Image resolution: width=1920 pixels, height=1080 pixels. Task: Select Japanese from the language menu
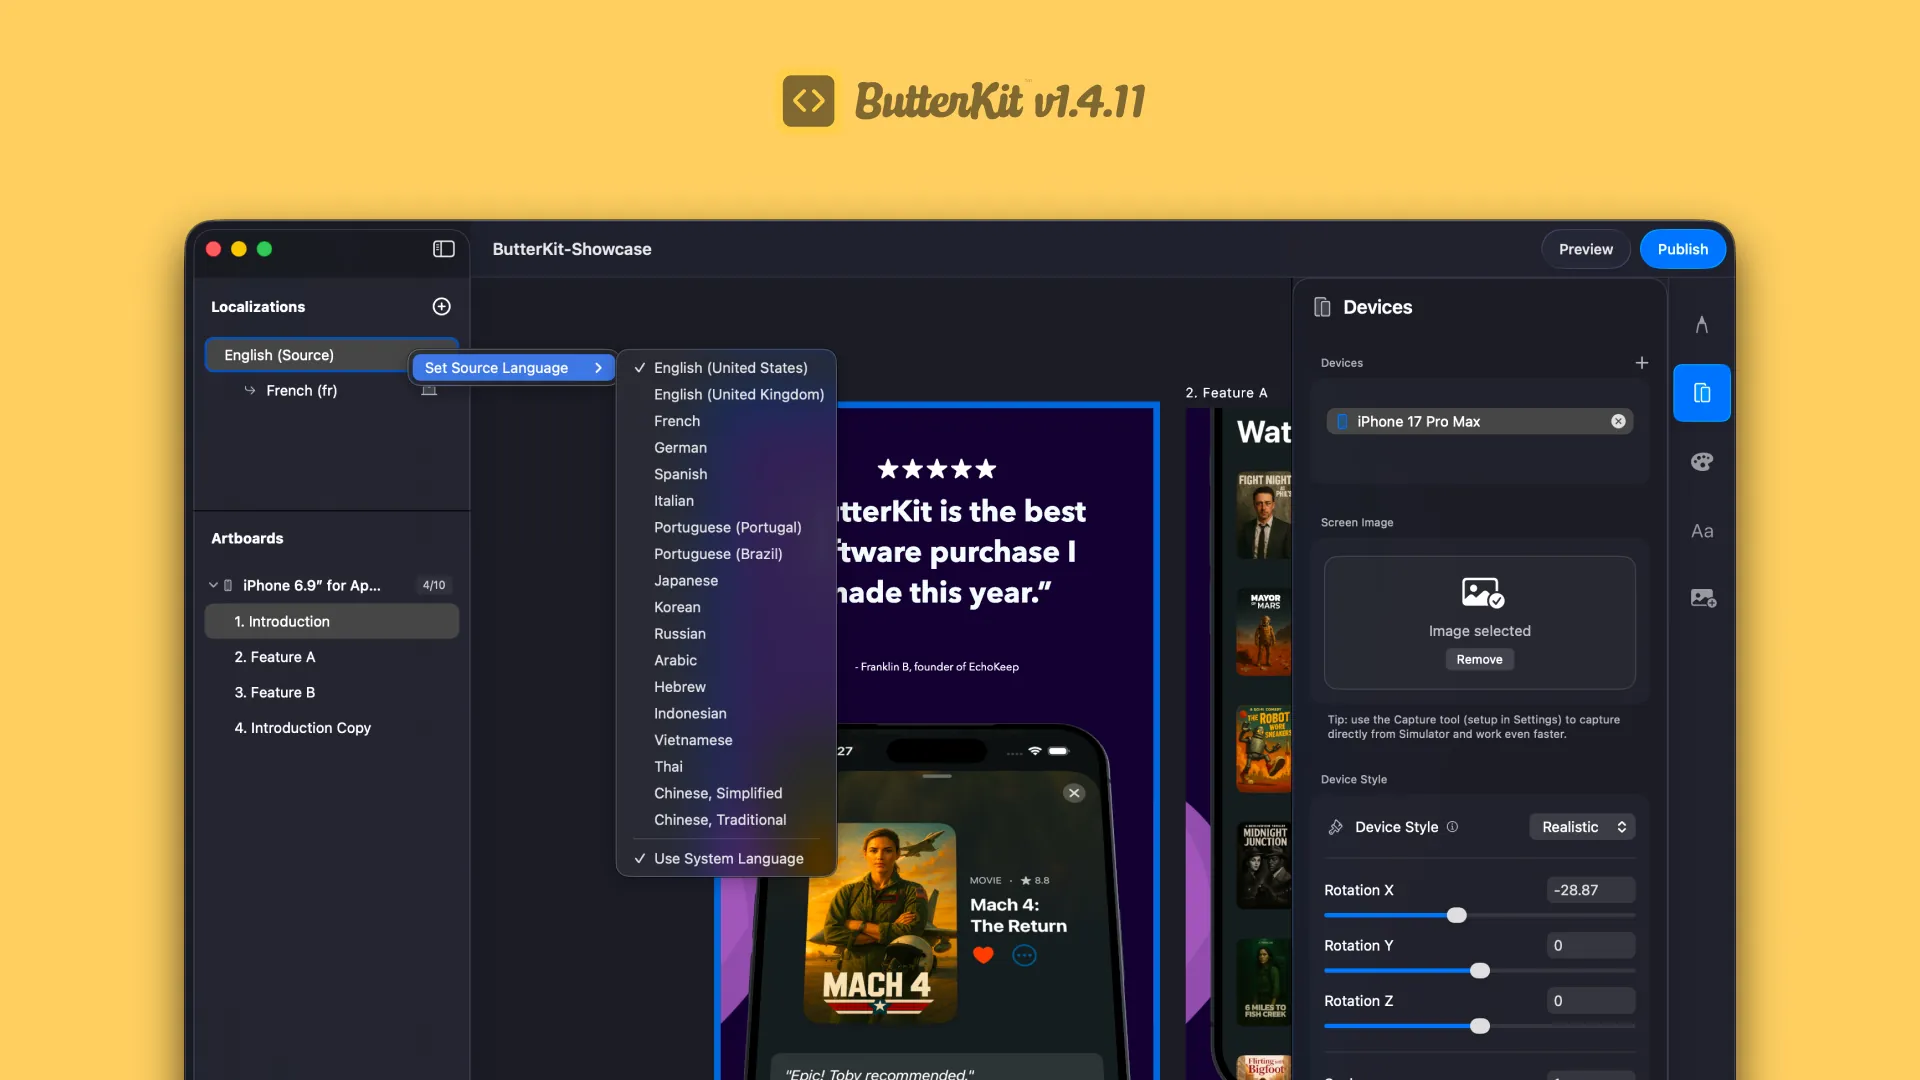[686, 580]
